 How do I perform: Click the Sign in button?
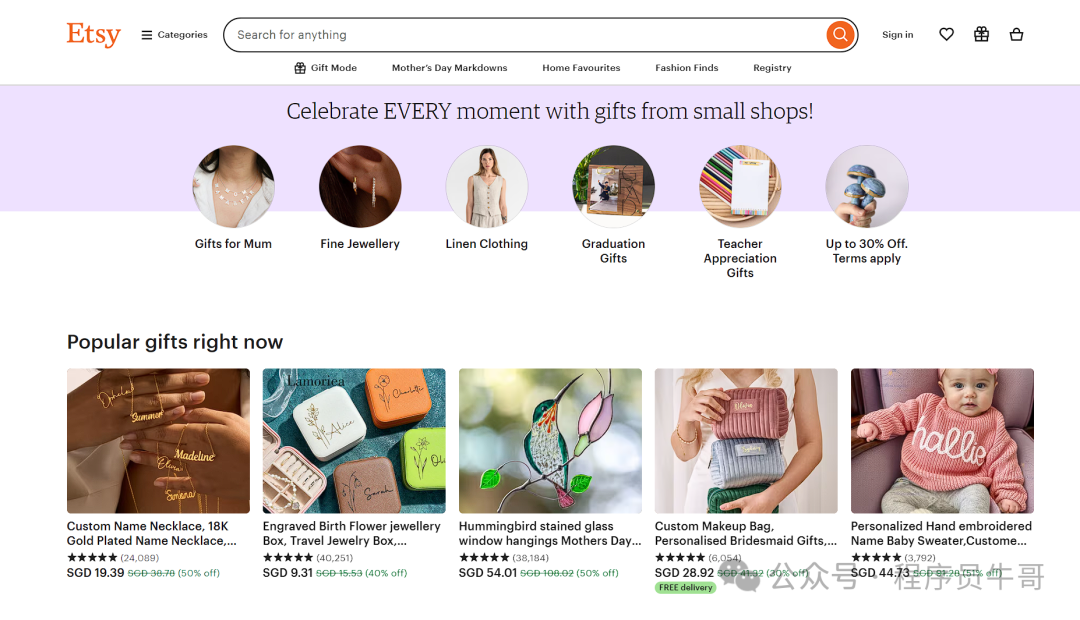897,35
